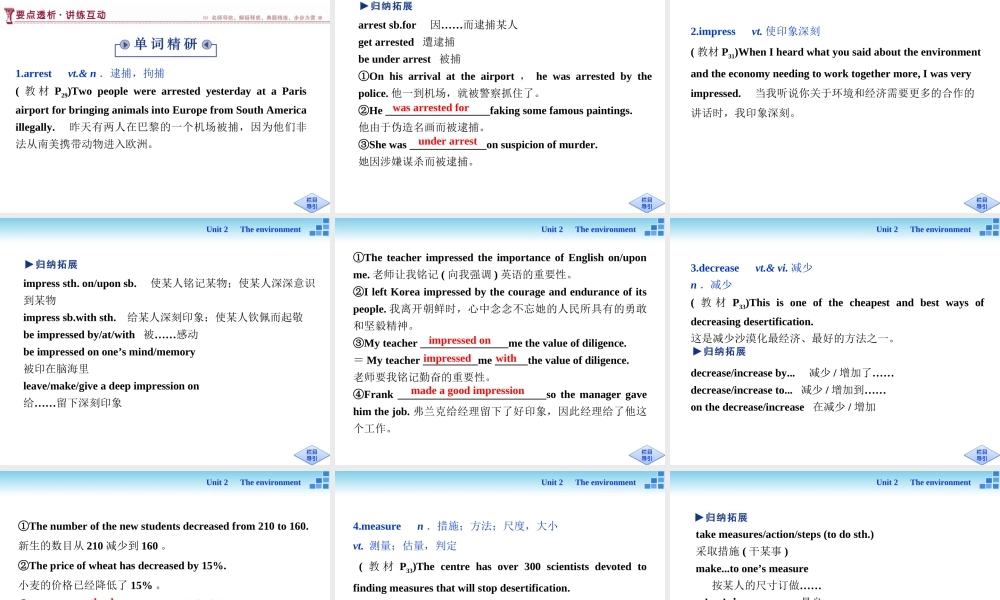This screenshot has height=600, width=1000.
Task: Click 'Unit 2' label above the 3.decrease slide
Action: [x=887, y=229]
